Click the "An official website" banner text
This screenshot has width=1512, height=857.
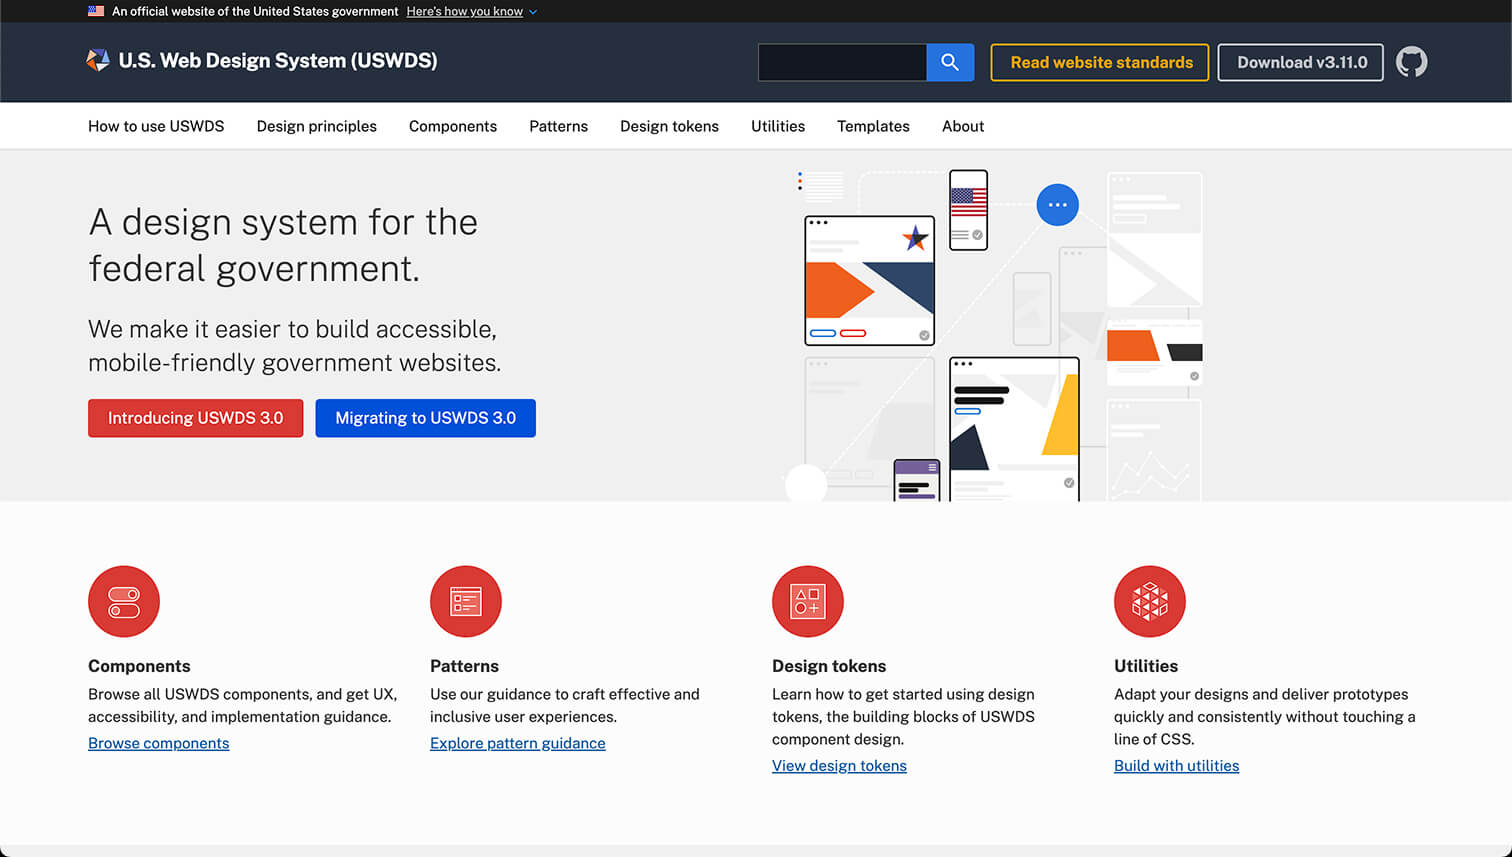[255, 11]
